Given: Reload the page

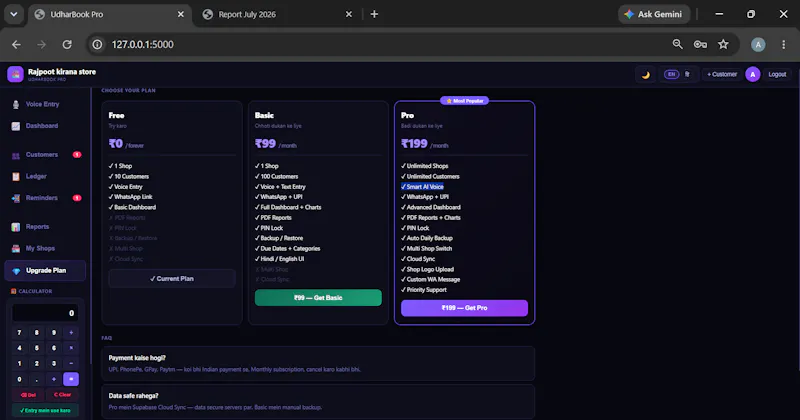Looking at the screenshot, I should pyautogui.click(x=67, y=44).
